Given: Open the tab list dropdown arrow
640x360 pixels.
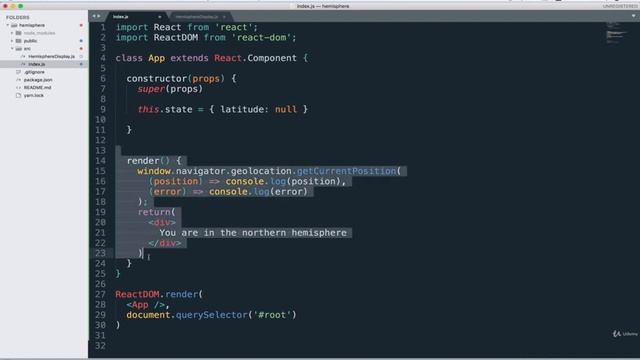Looking at the screenshot, I should click(633, 16).
